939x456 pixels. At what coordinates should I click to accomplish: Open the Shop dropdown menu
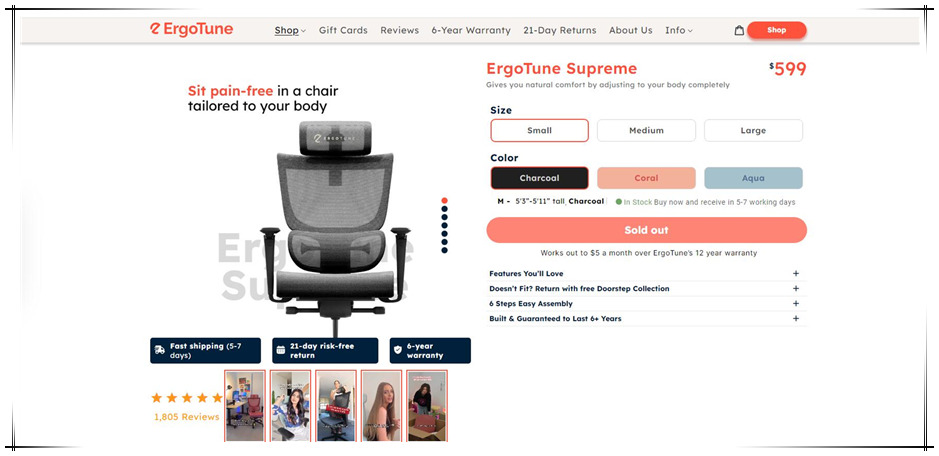pos(290,30)
